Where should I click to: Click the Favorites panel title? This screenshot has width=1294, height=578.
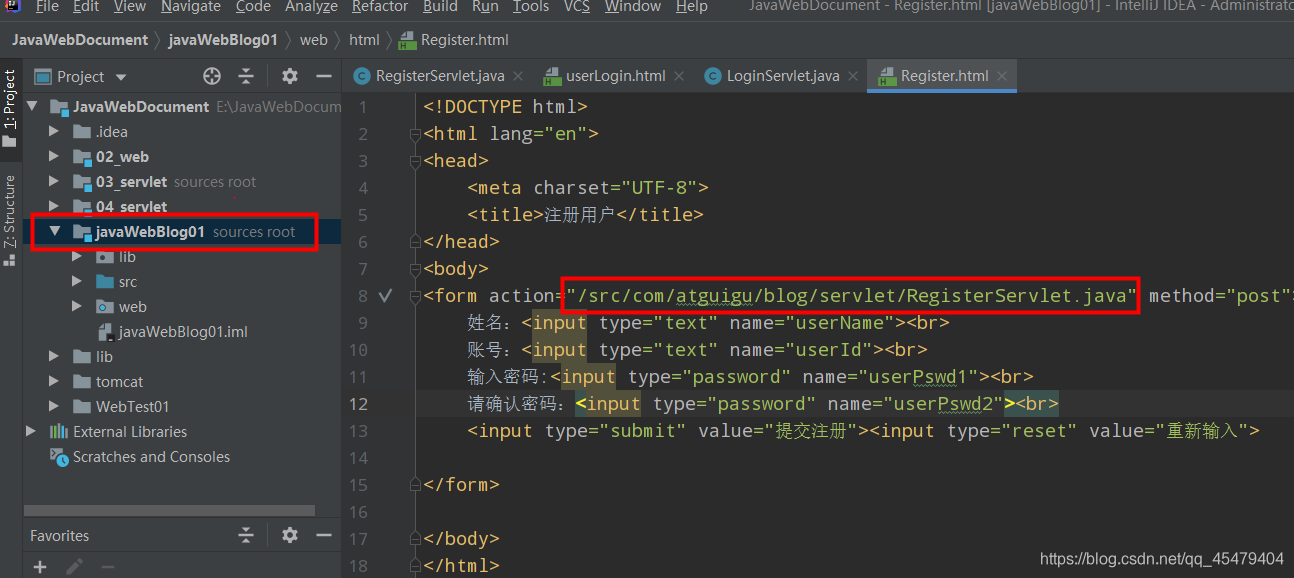tap(59, 535)
